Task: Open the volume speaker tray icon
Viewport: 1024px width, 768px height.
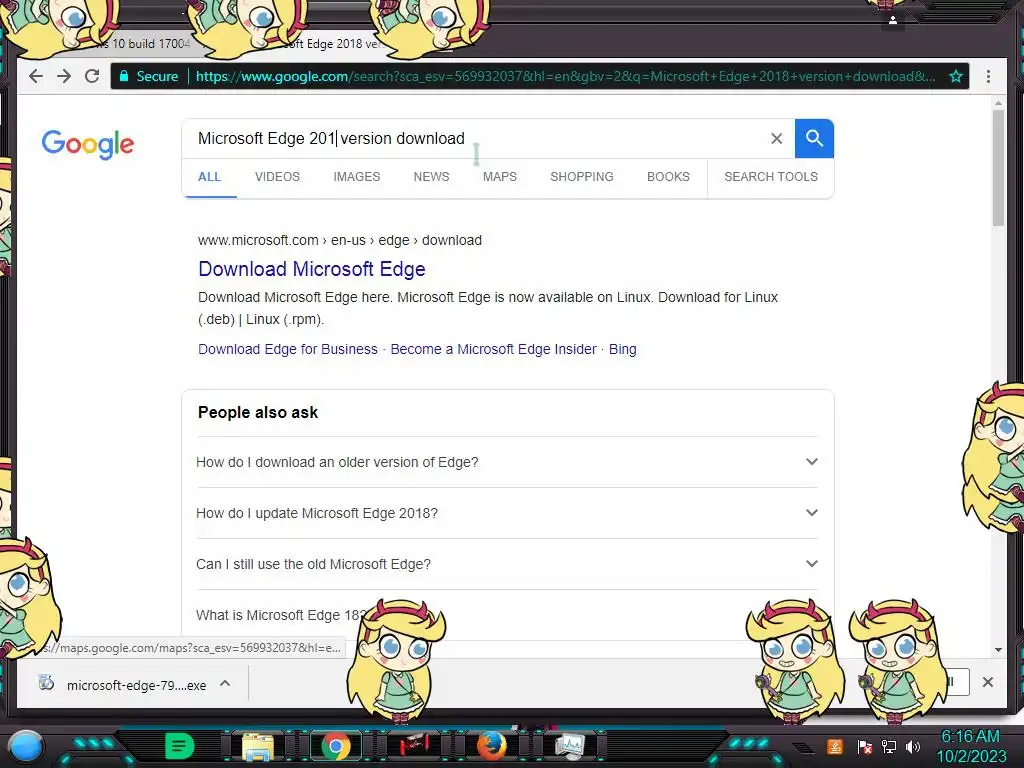Action: [913, 746]
